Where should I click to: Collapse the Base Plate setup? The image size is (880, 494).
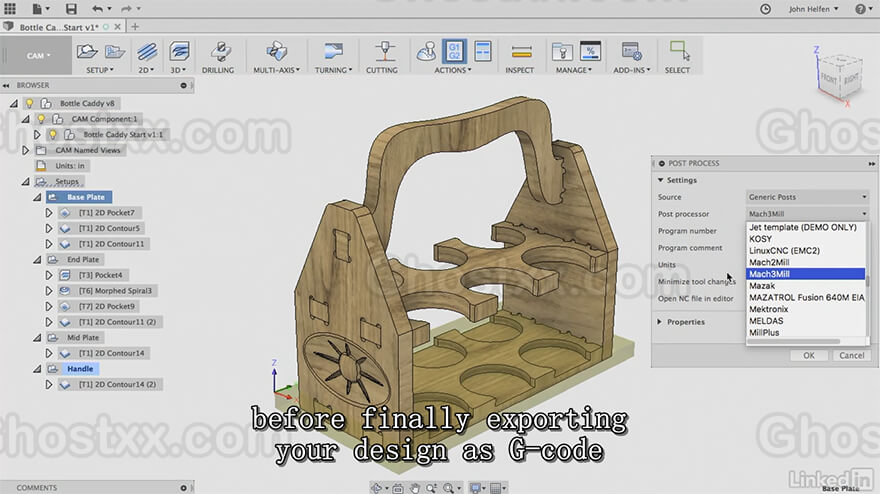pyautogui.click(x=37, y=198)
